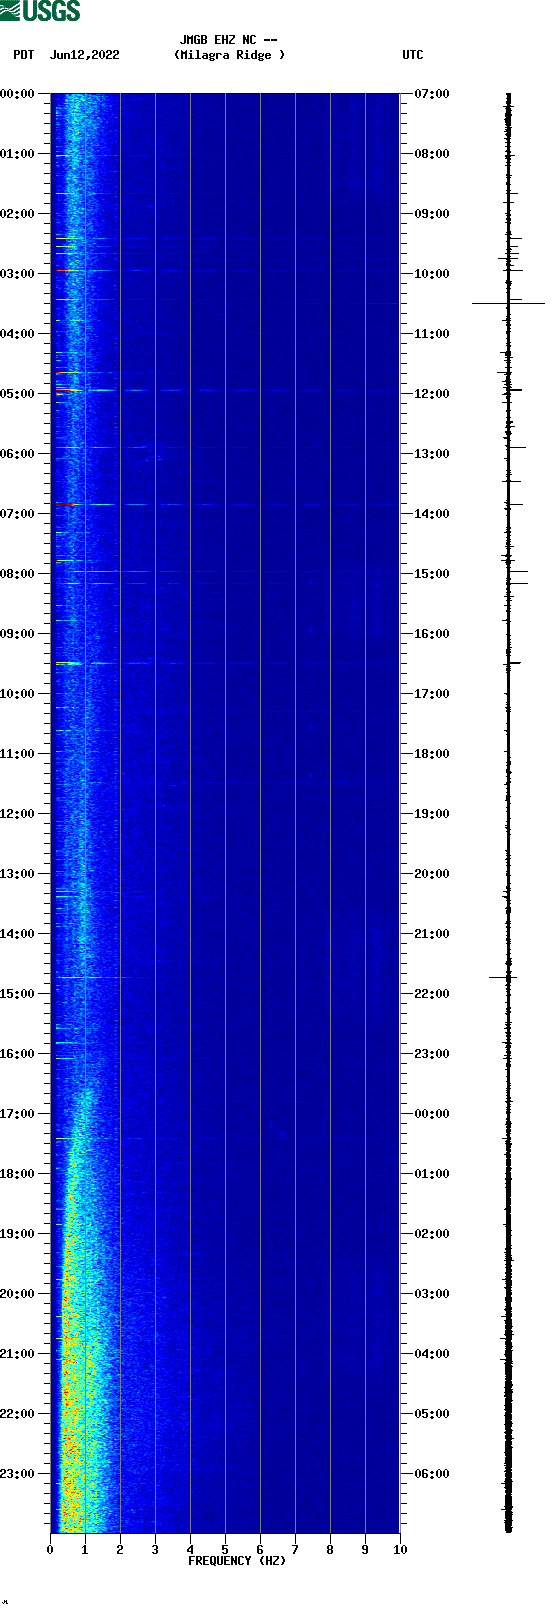Click the 2 Hz frequency tick label
Screen dimensions: 552x1613
point(120,1550)
